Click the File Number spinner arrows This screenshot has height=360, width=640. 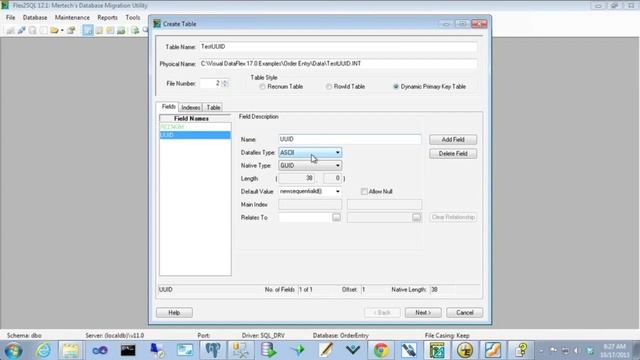coord(225,83)
